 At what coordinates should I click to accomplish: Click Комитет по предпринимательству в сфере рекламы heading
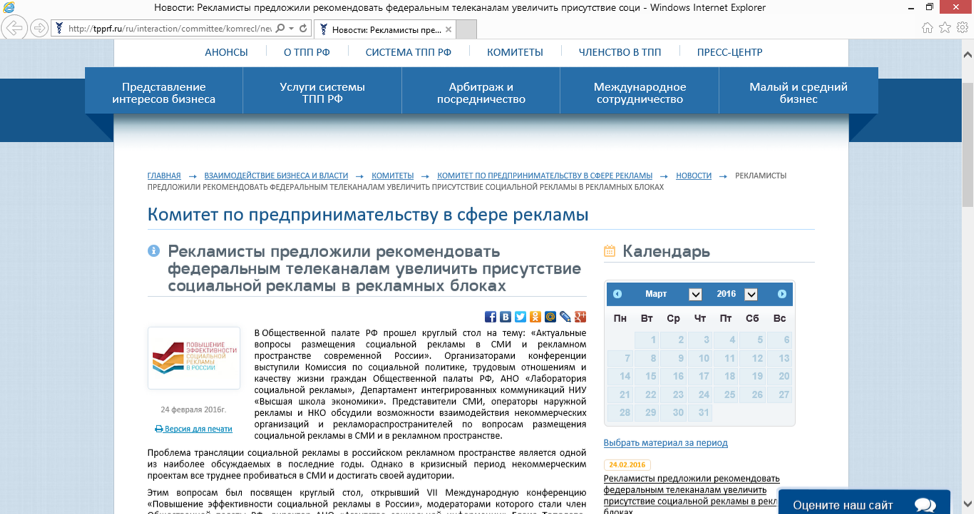coord(368,215)
